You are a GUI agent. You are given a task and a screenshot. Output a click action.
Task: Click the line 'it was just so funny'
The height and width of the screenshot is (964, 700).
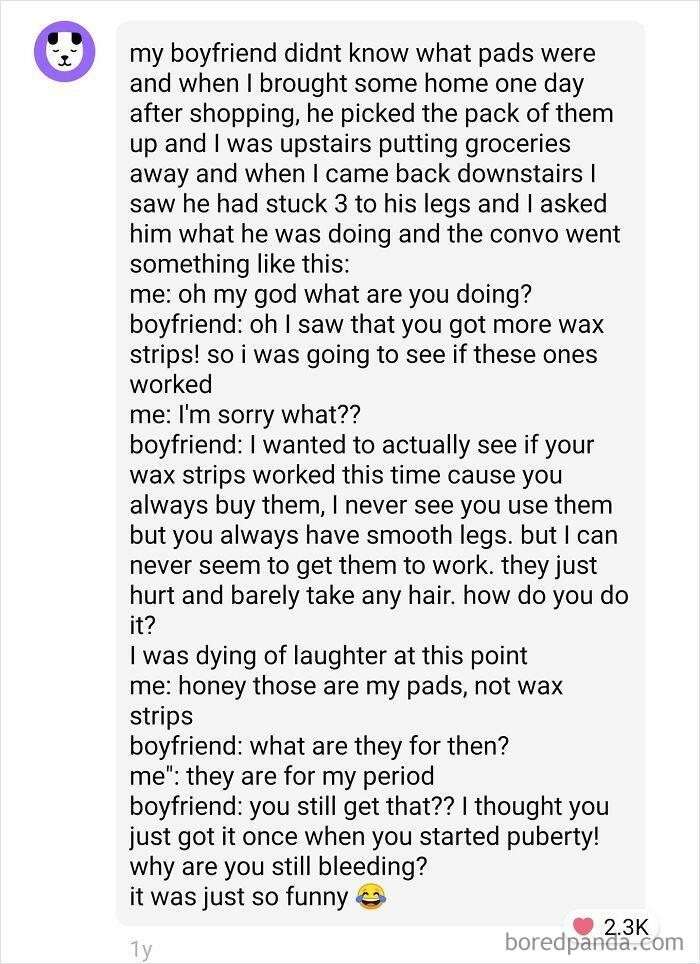click(238, 896)
